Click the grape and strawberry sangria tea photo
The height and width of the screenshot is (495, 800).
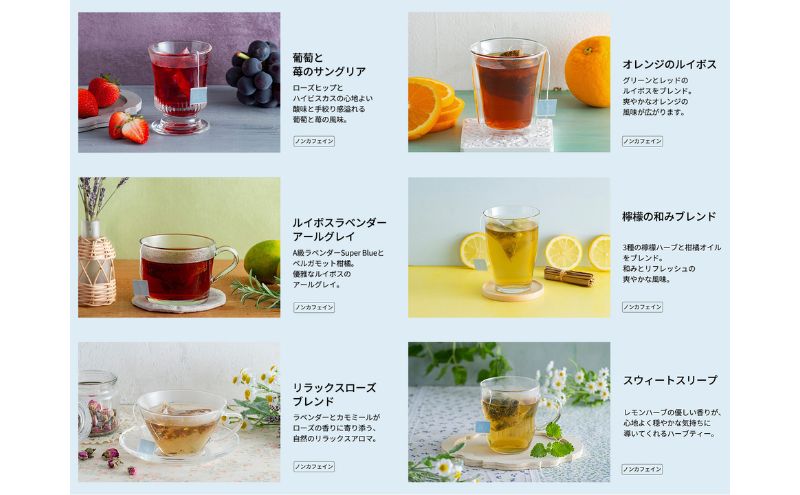(179, 83)
